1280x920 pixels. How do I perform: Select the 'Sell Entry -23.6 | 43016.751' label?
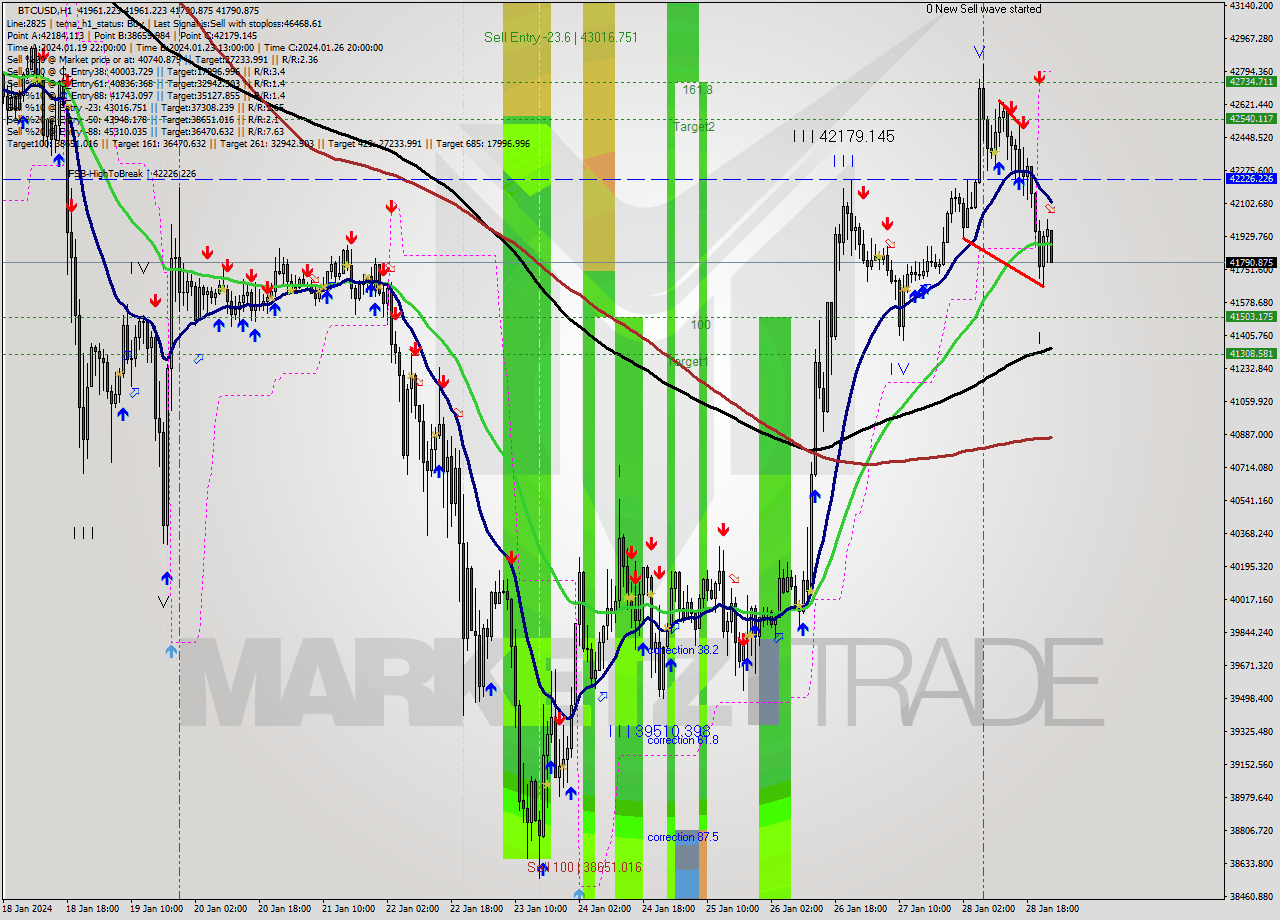[x=560, y=37]
